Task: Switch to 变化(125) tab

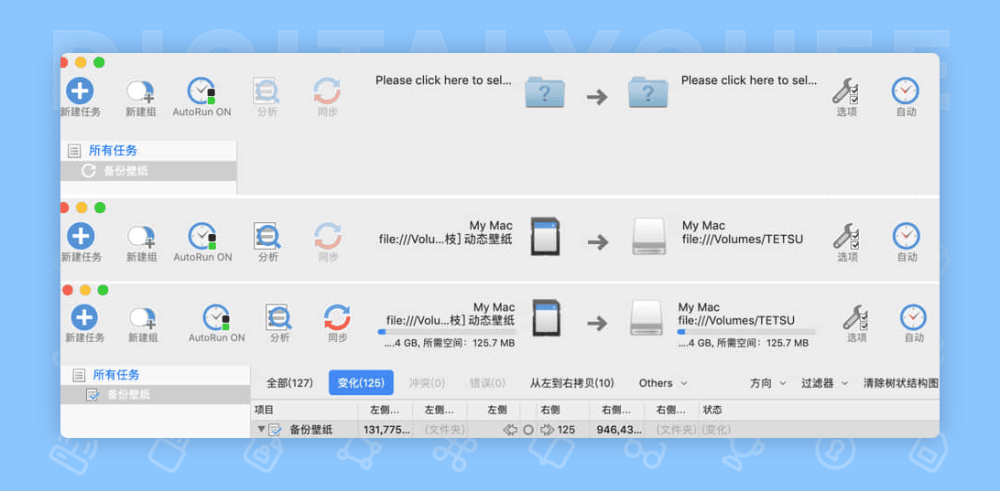Action: 361,383
